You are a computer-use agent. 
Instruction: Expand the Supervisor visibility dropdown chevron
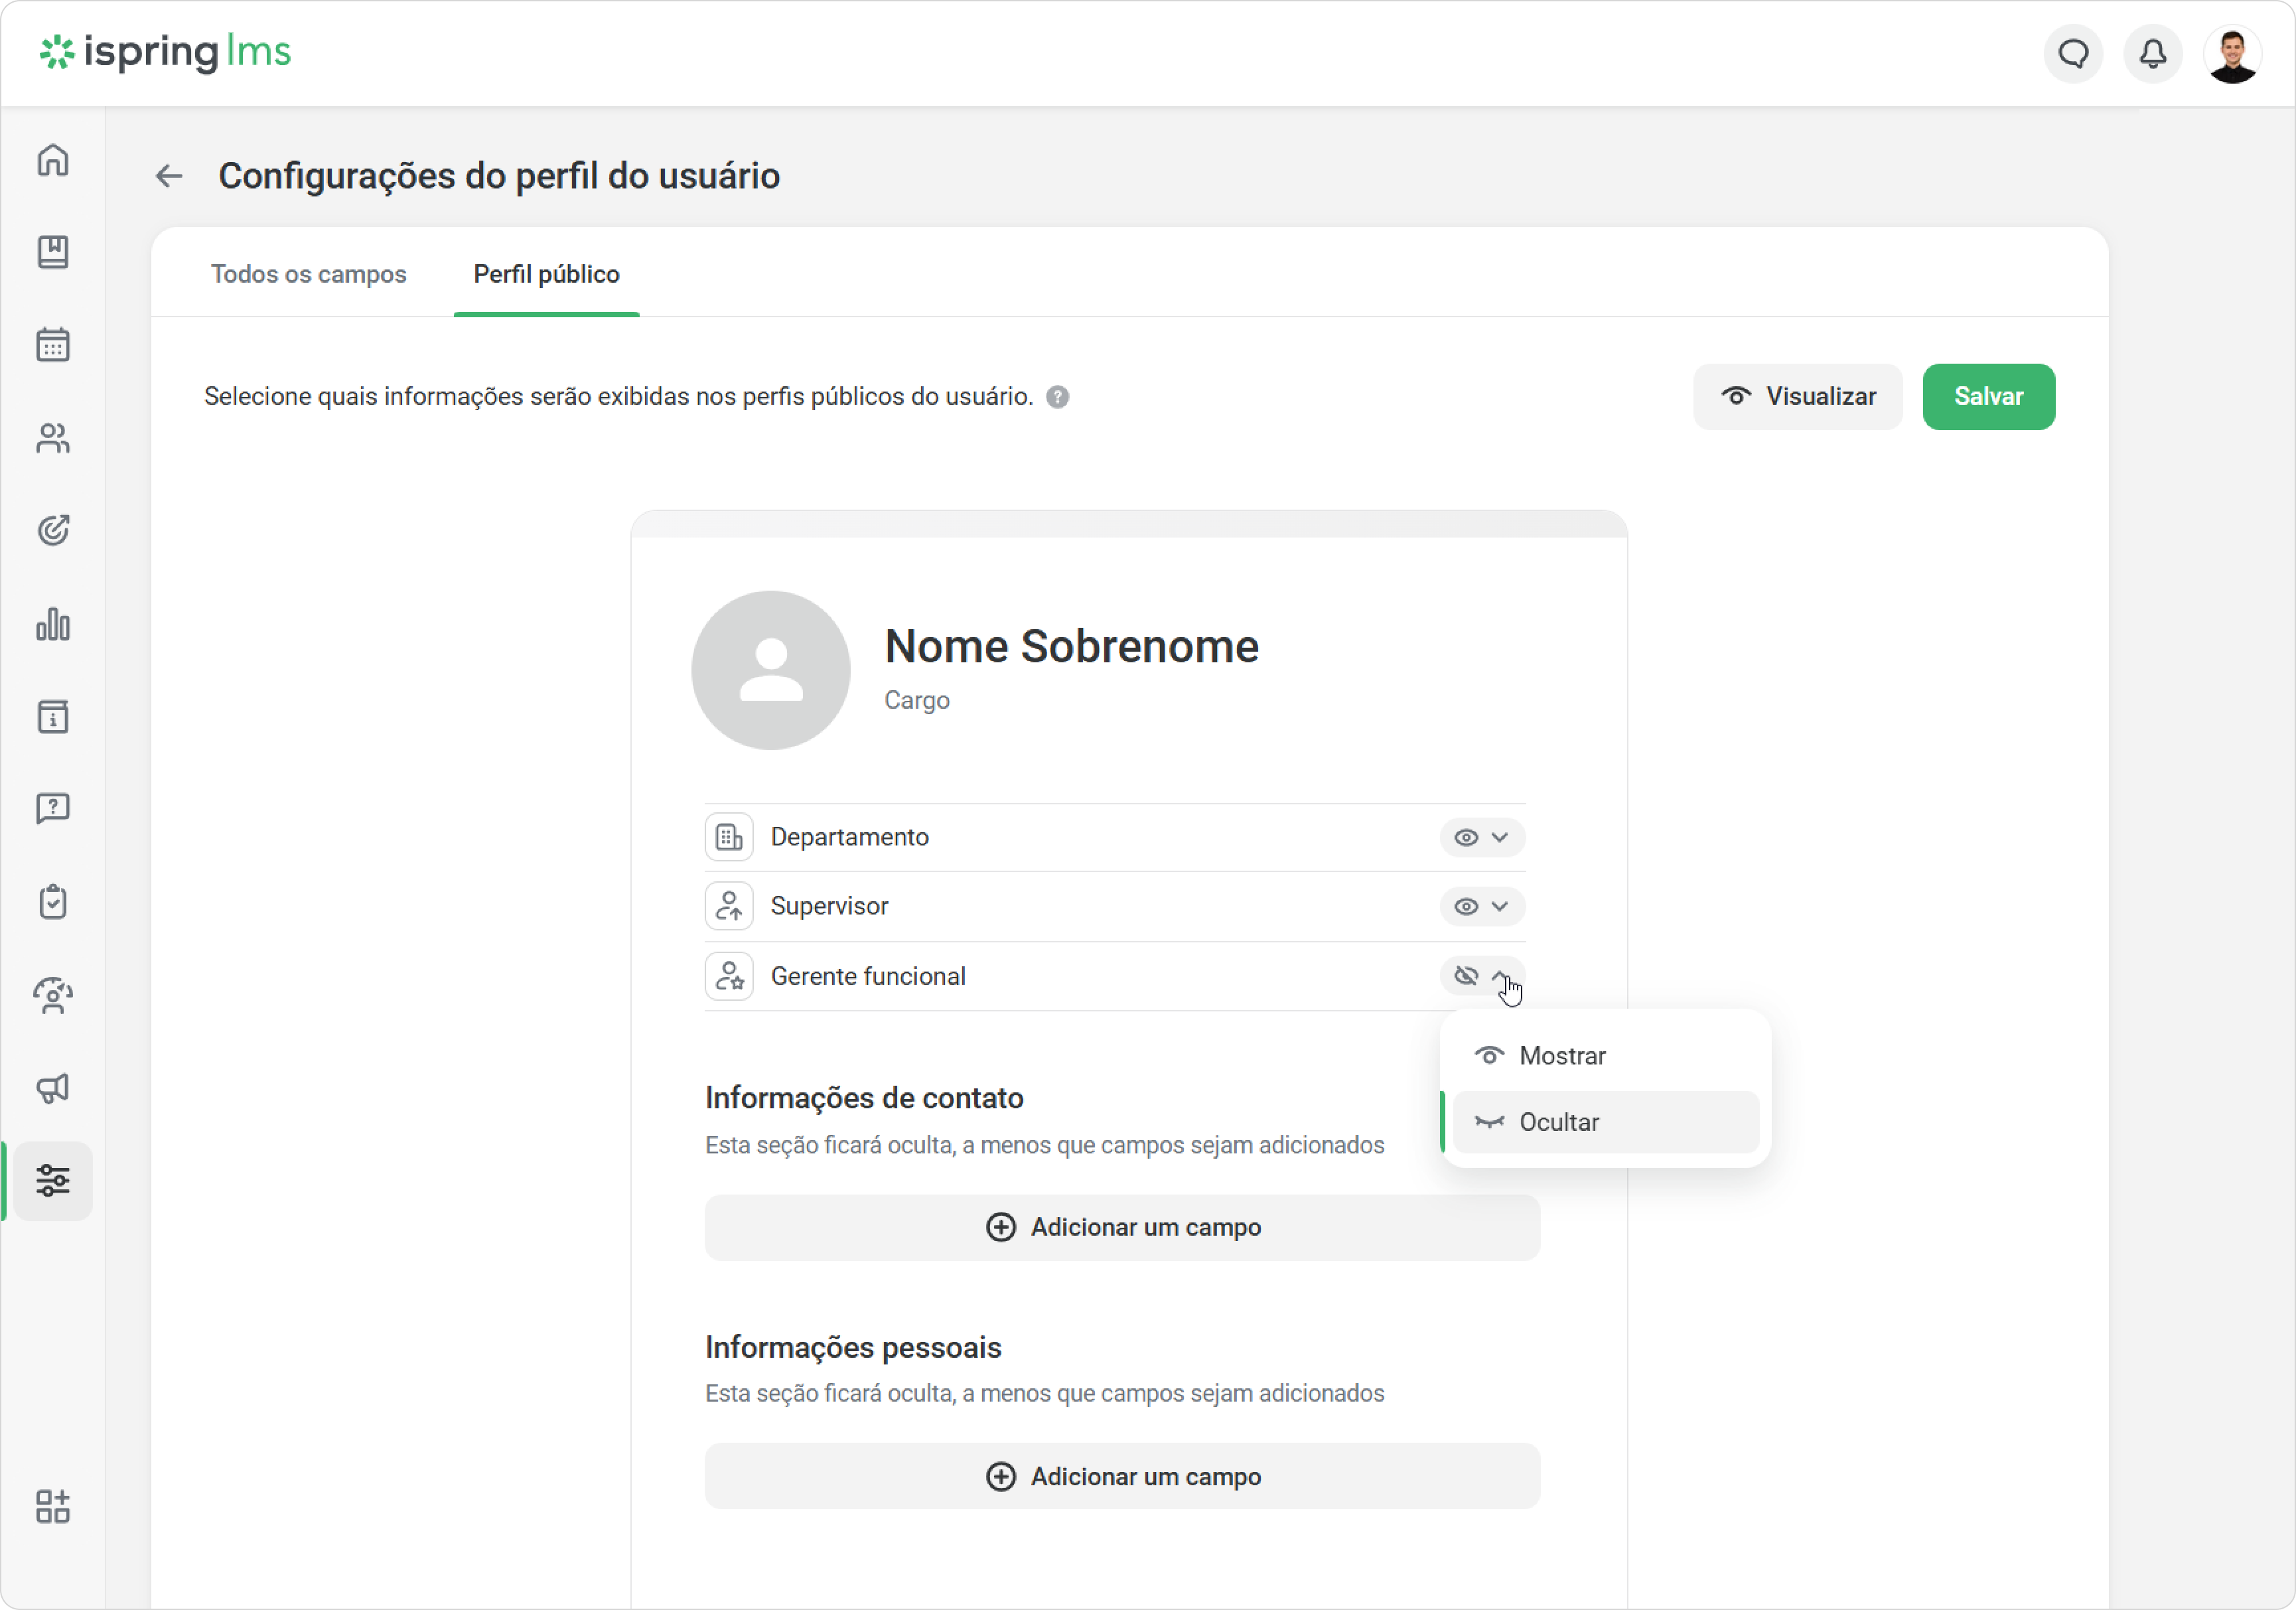(1499, 907)
